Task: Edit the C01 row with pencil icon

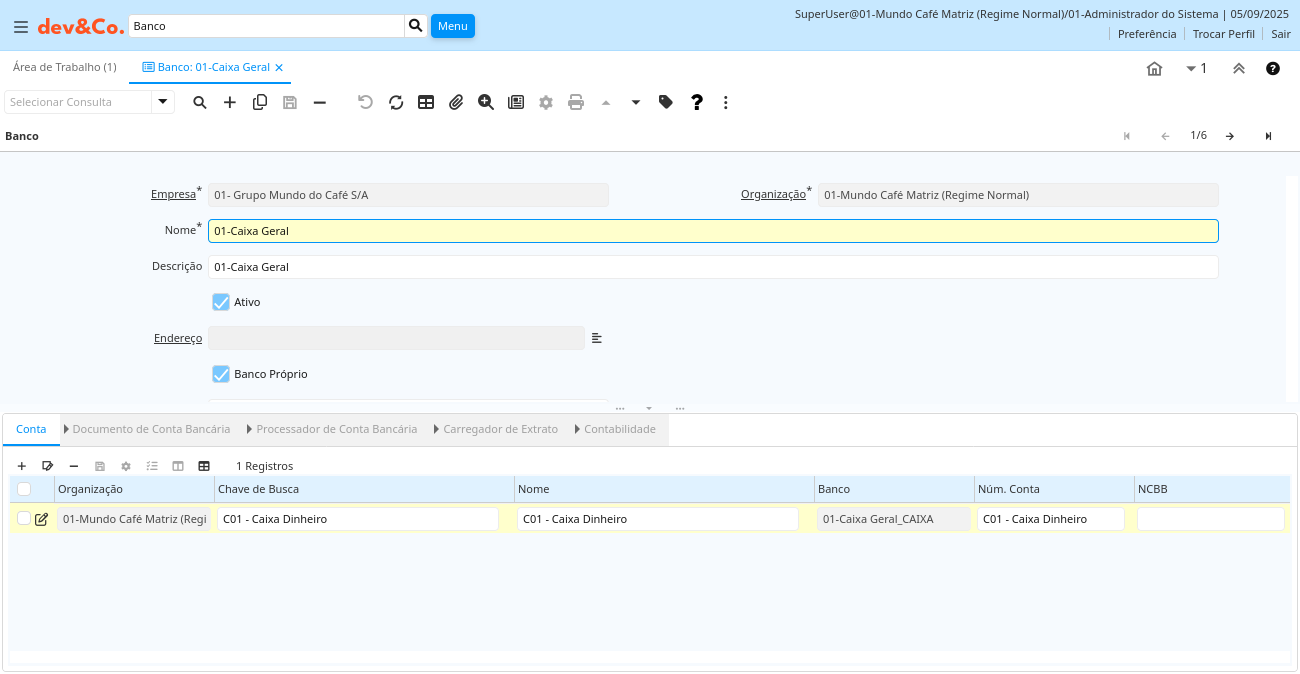Action: (x=41, y=519)
